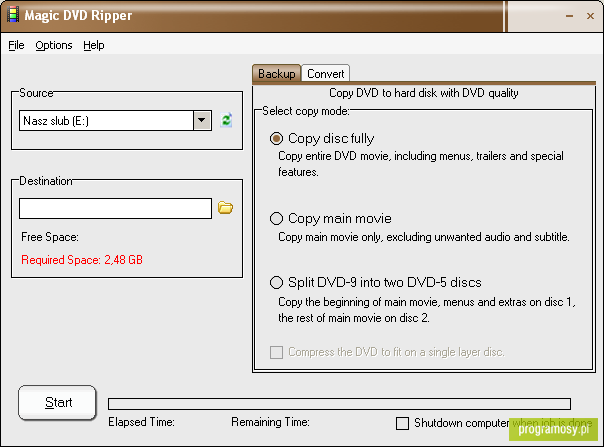Click the Elapsed Time: label
This screenshot has width=604, height=447.
click(x=141, y=422)
